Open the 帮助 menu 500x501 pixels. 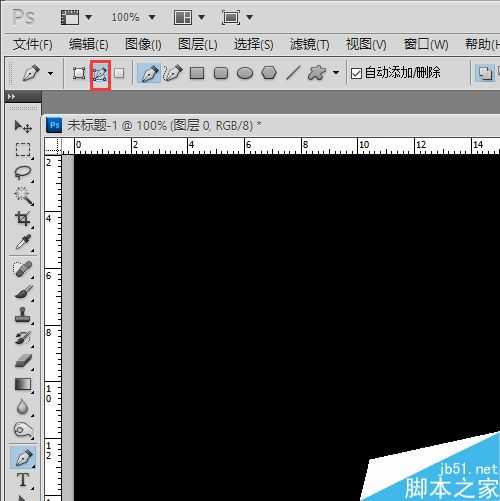[x=482, y=44]
